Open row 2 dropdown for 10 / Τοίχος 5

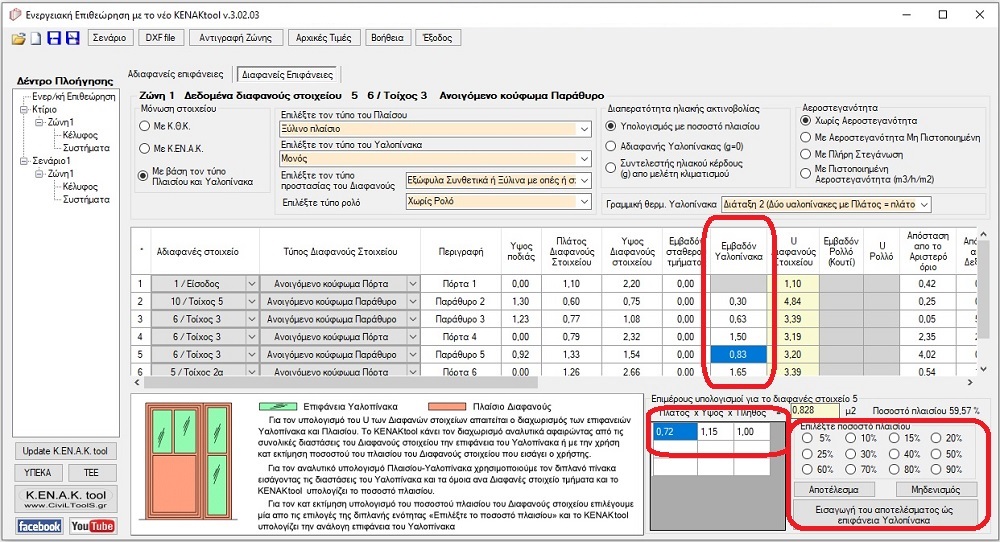point(252,302)
